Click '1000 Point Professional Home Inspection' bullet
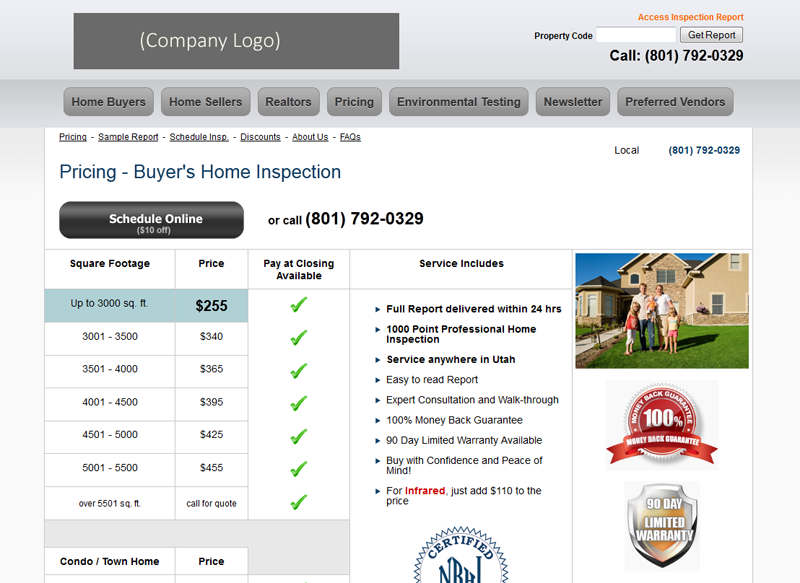 [461, 334]
